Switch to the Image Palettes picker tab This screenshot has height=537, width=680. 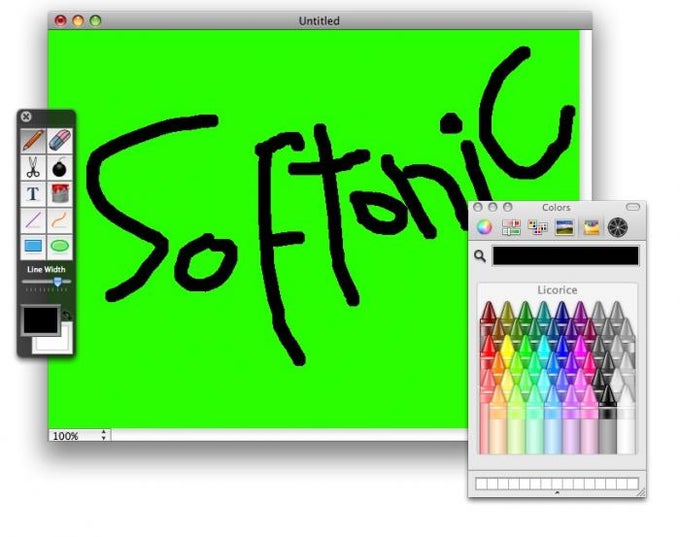pyautogui.click(x=564, y=227)
